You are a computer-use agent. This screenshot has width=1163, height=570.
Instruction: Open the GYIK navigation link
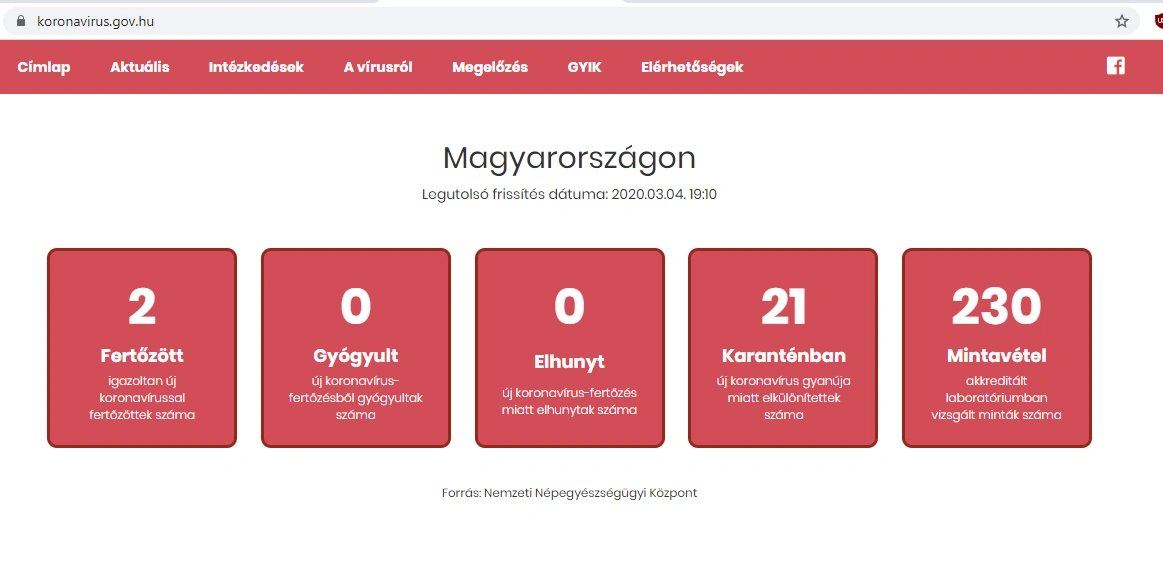point(584,67)
